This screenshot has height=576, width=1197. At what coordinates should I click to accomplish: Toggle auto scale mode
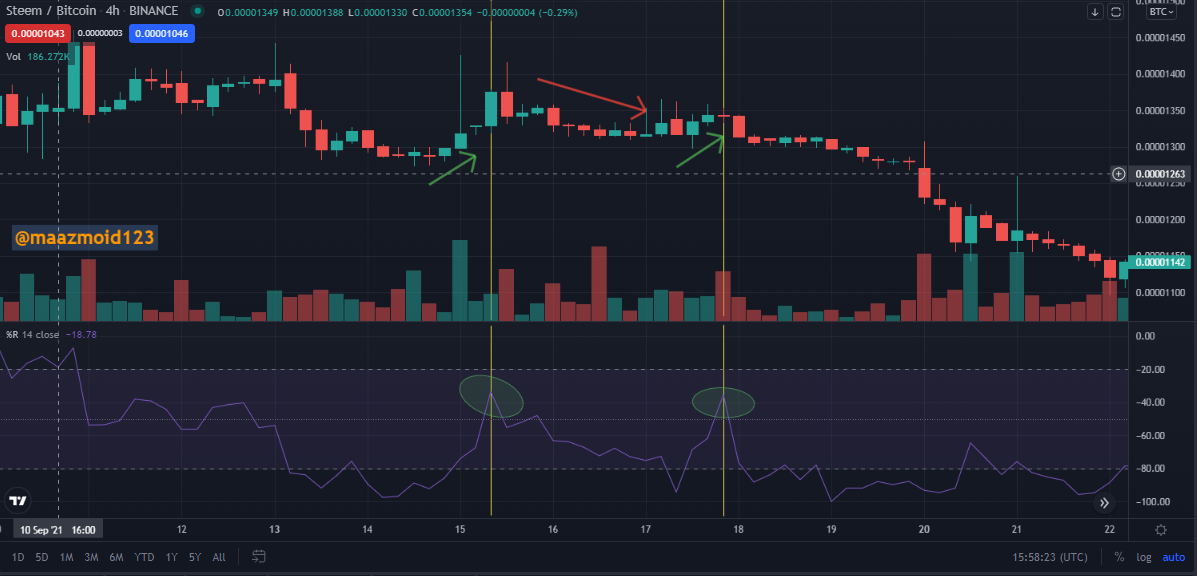pos(1174,557)
